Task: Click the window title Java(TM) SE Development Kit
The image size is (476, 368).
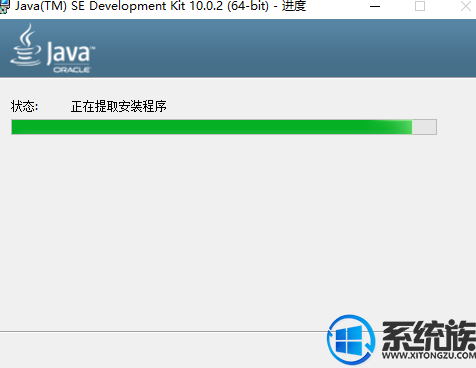Action: [100, 6]
